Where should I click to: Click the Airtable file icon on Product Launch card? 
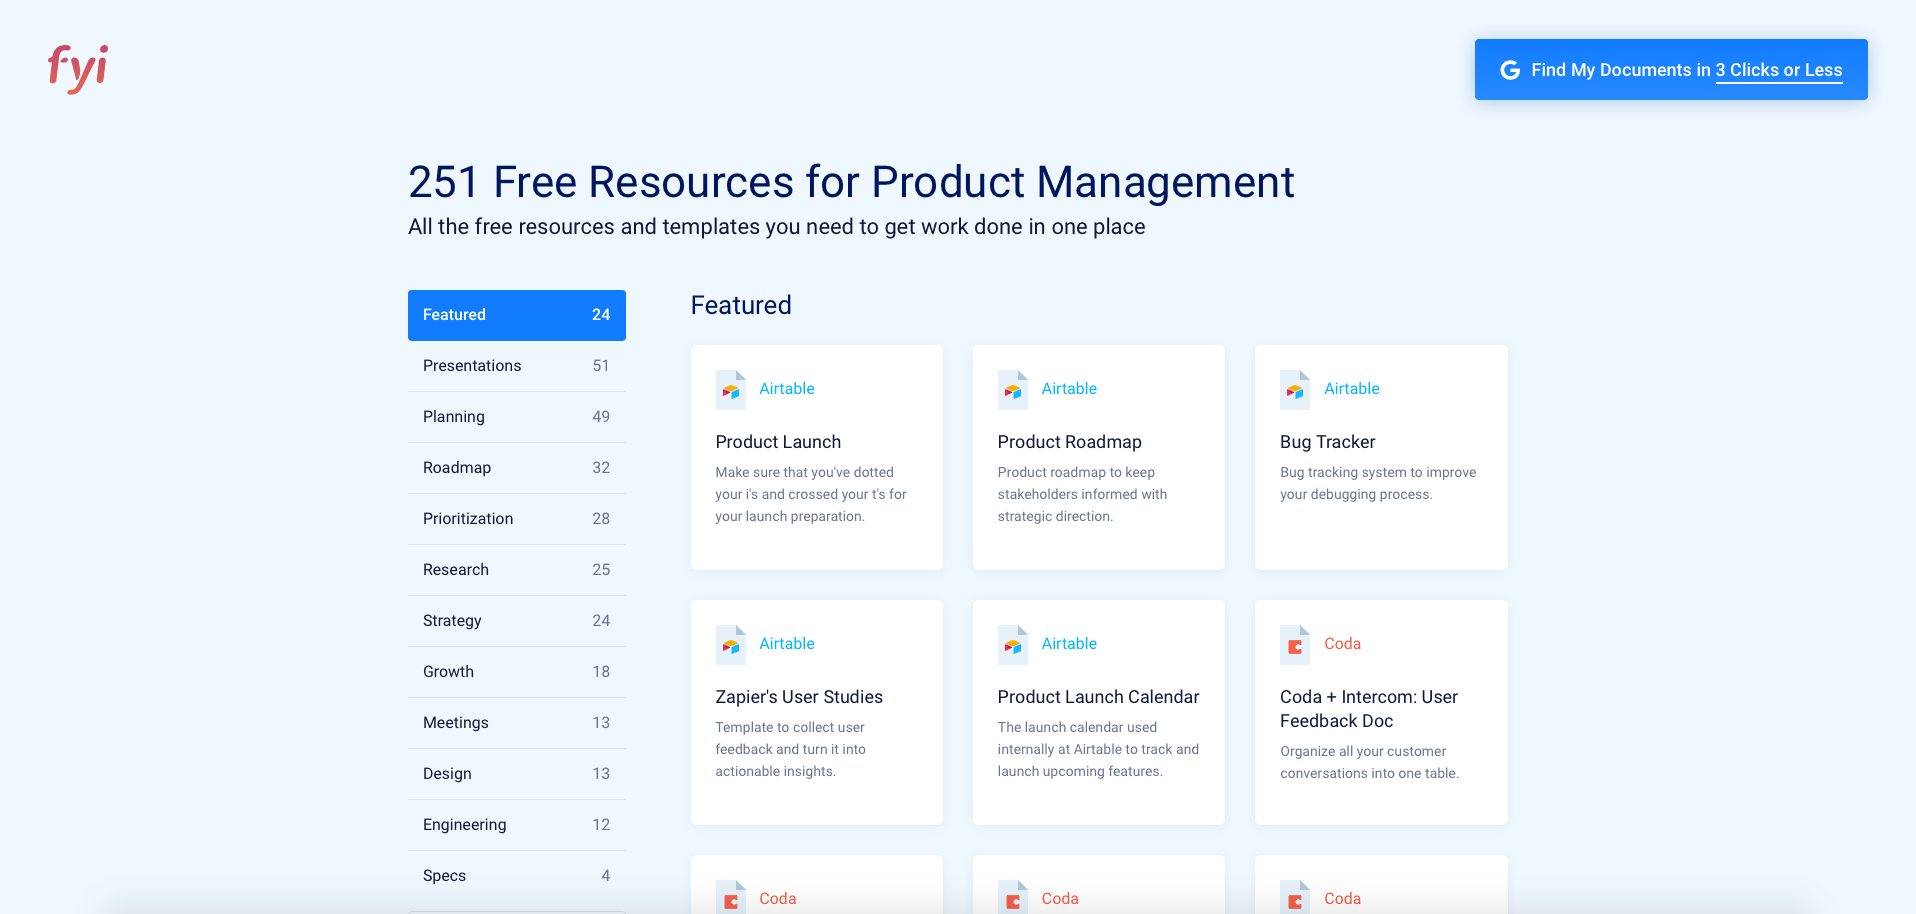(731, 390)
